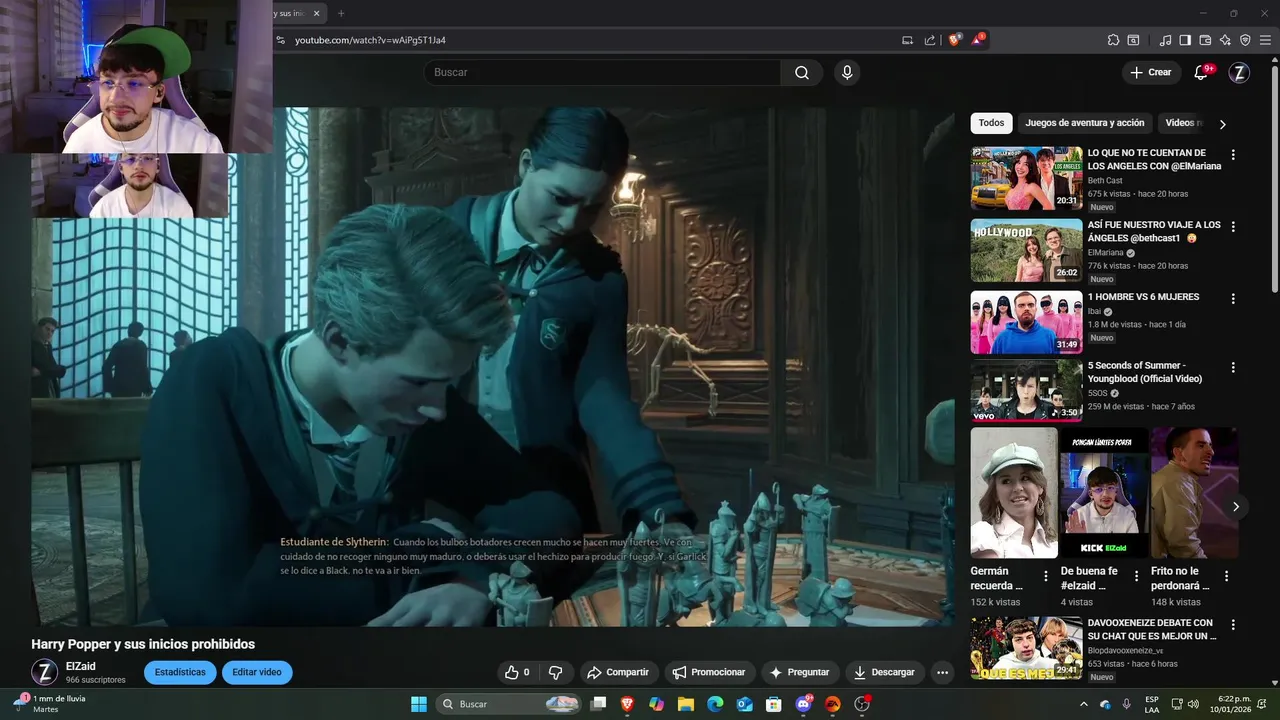This screenshot has width=1280, height=720.
Task: Open LO QUE NO TE CUENTAN thumbnail
Action: [x=1026, y=178]
